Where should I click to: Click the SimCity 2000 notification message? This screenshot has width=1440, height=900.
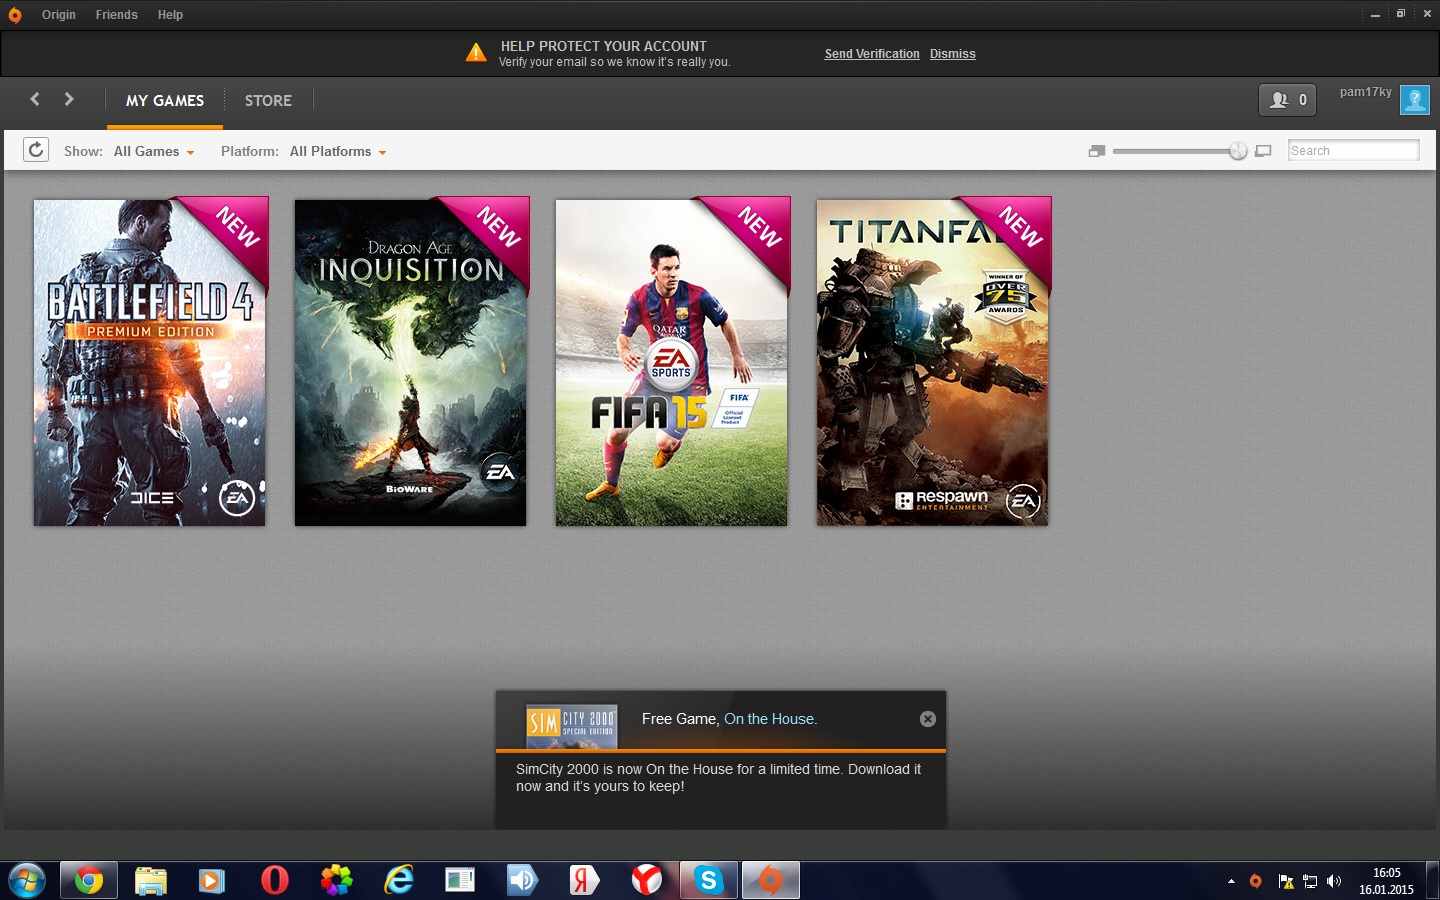[718, 778]
